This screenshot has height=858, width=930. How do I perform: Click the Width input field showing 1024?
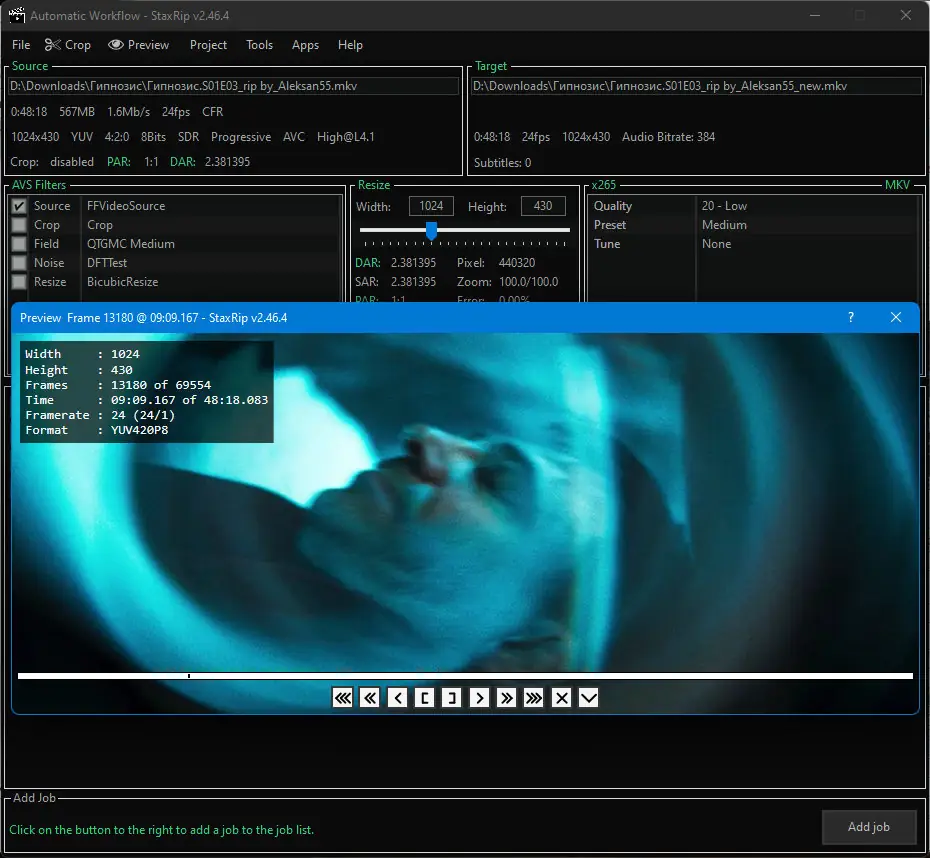tap(431, 206)
